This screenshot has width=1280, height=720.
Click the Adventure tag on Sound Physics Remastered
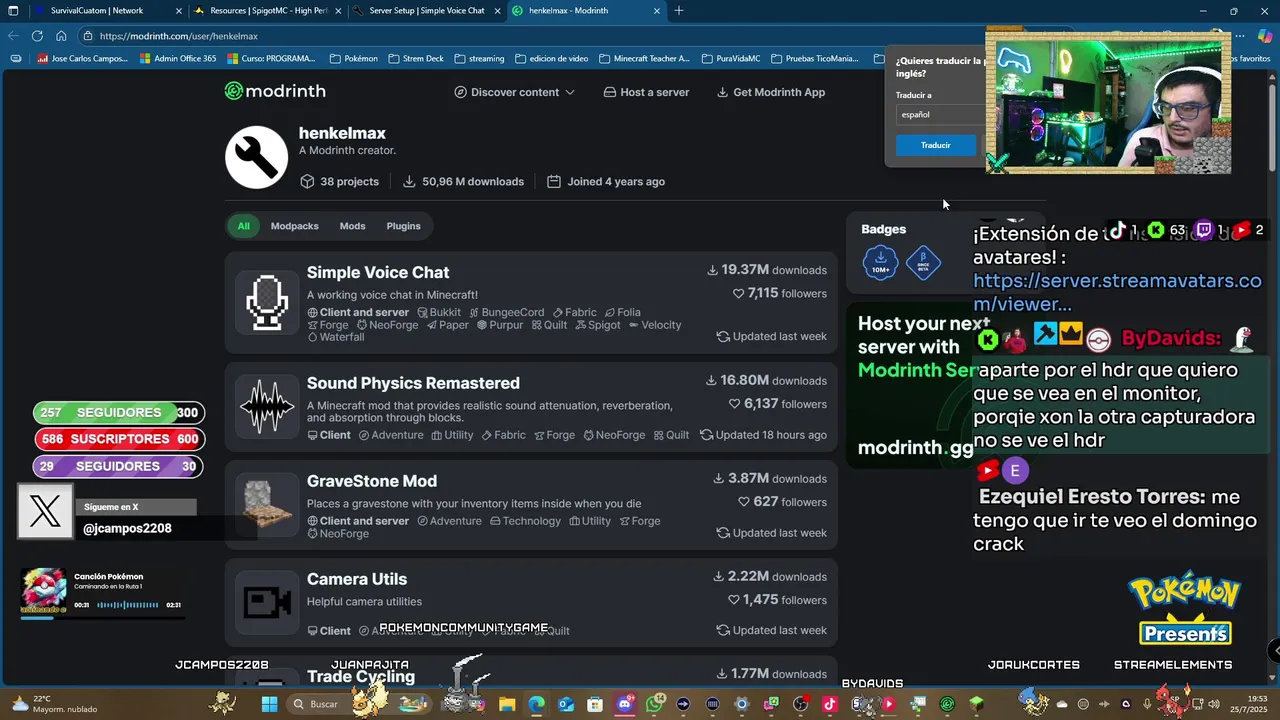coord(391,436)
